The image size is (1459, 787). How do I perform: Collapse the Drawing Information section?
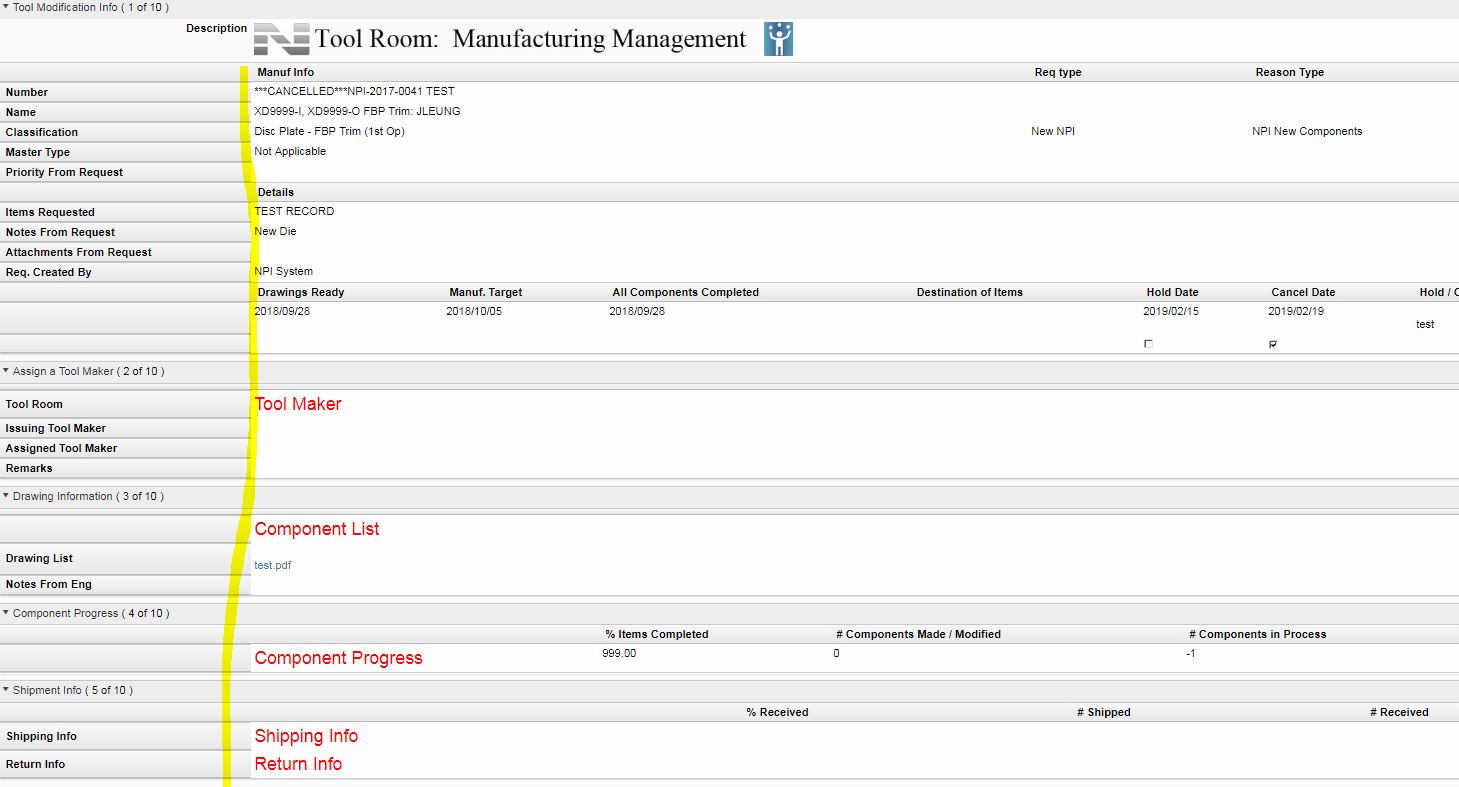(8, 495)
